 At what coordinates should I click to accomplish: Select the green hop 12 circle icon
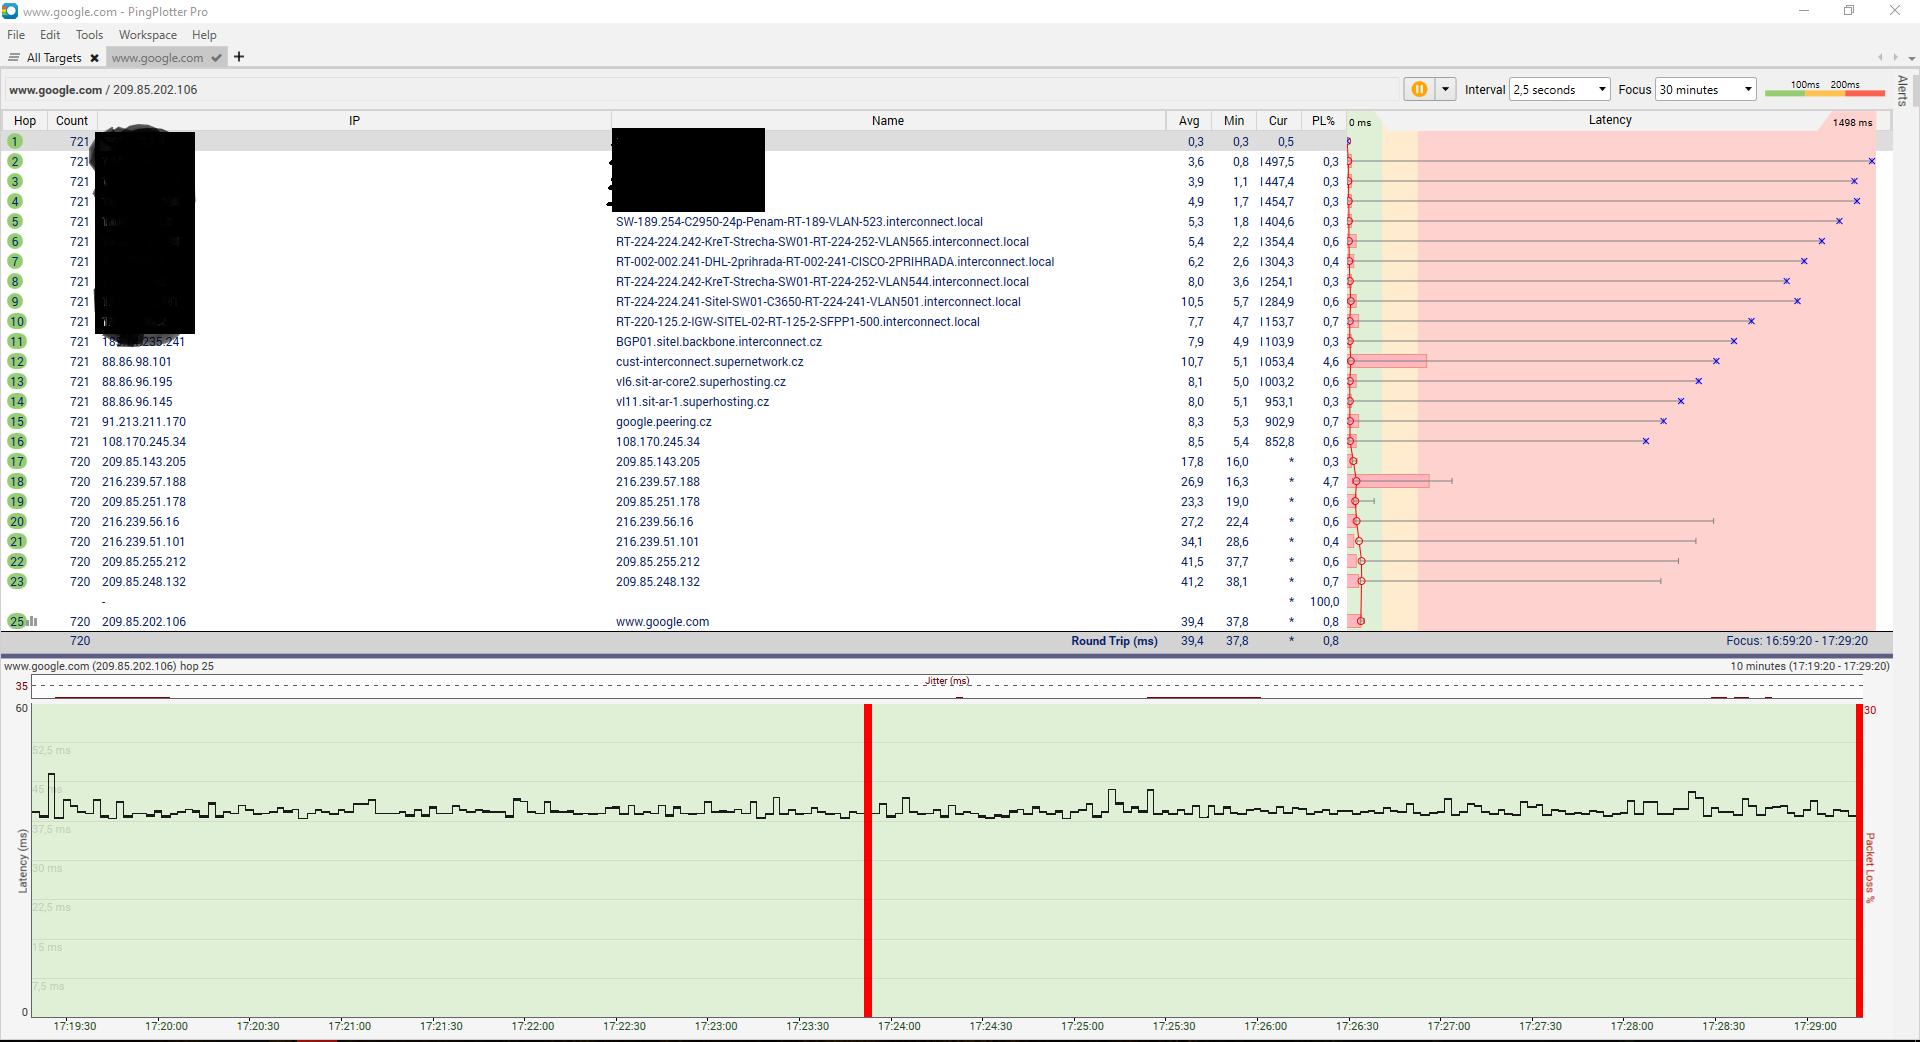pos(16,361)
